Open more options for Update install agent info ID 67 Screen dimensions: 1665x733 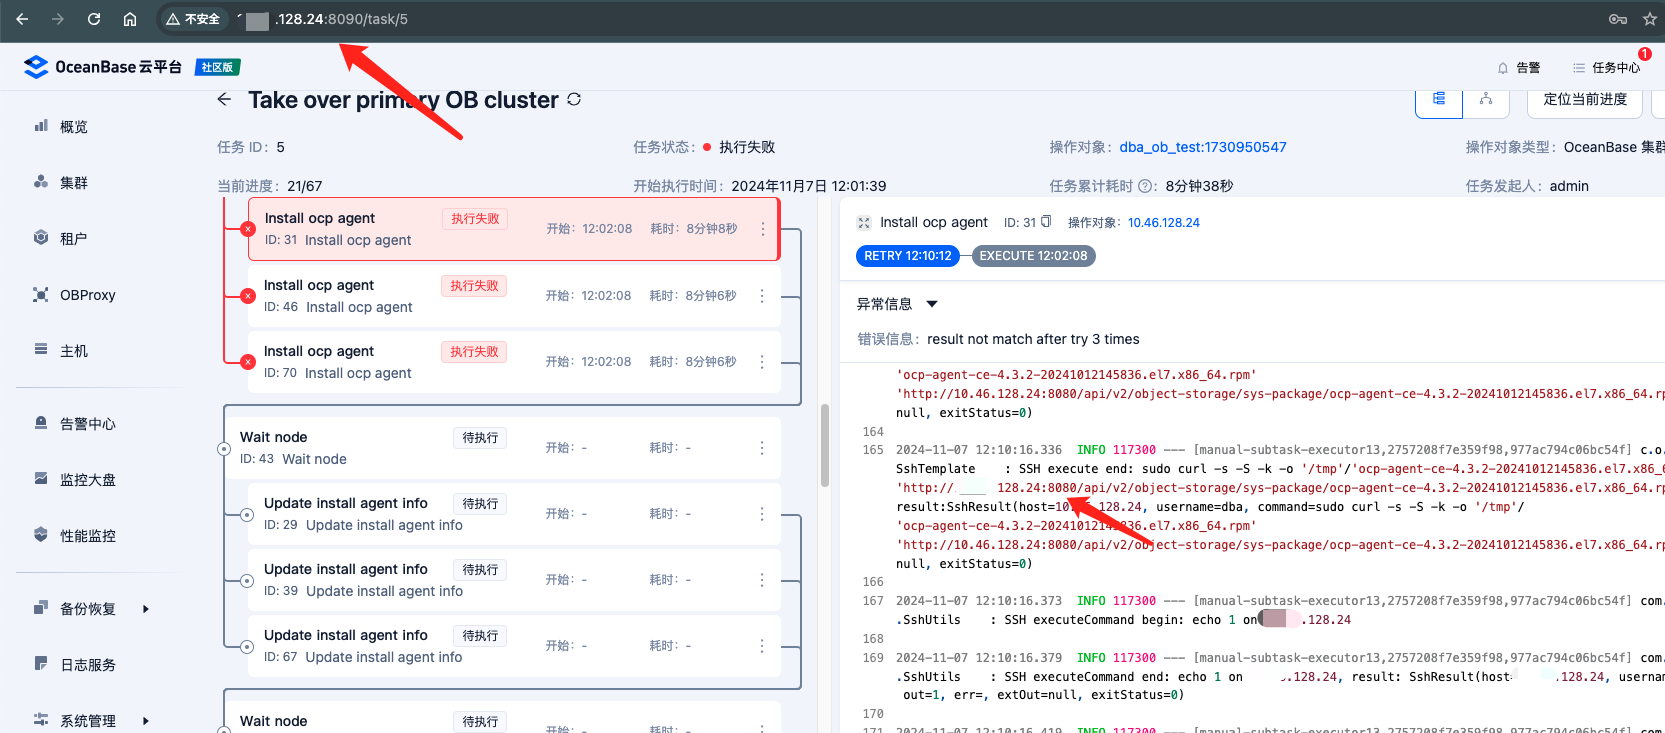pyautogui.click(x=762, y=646)
